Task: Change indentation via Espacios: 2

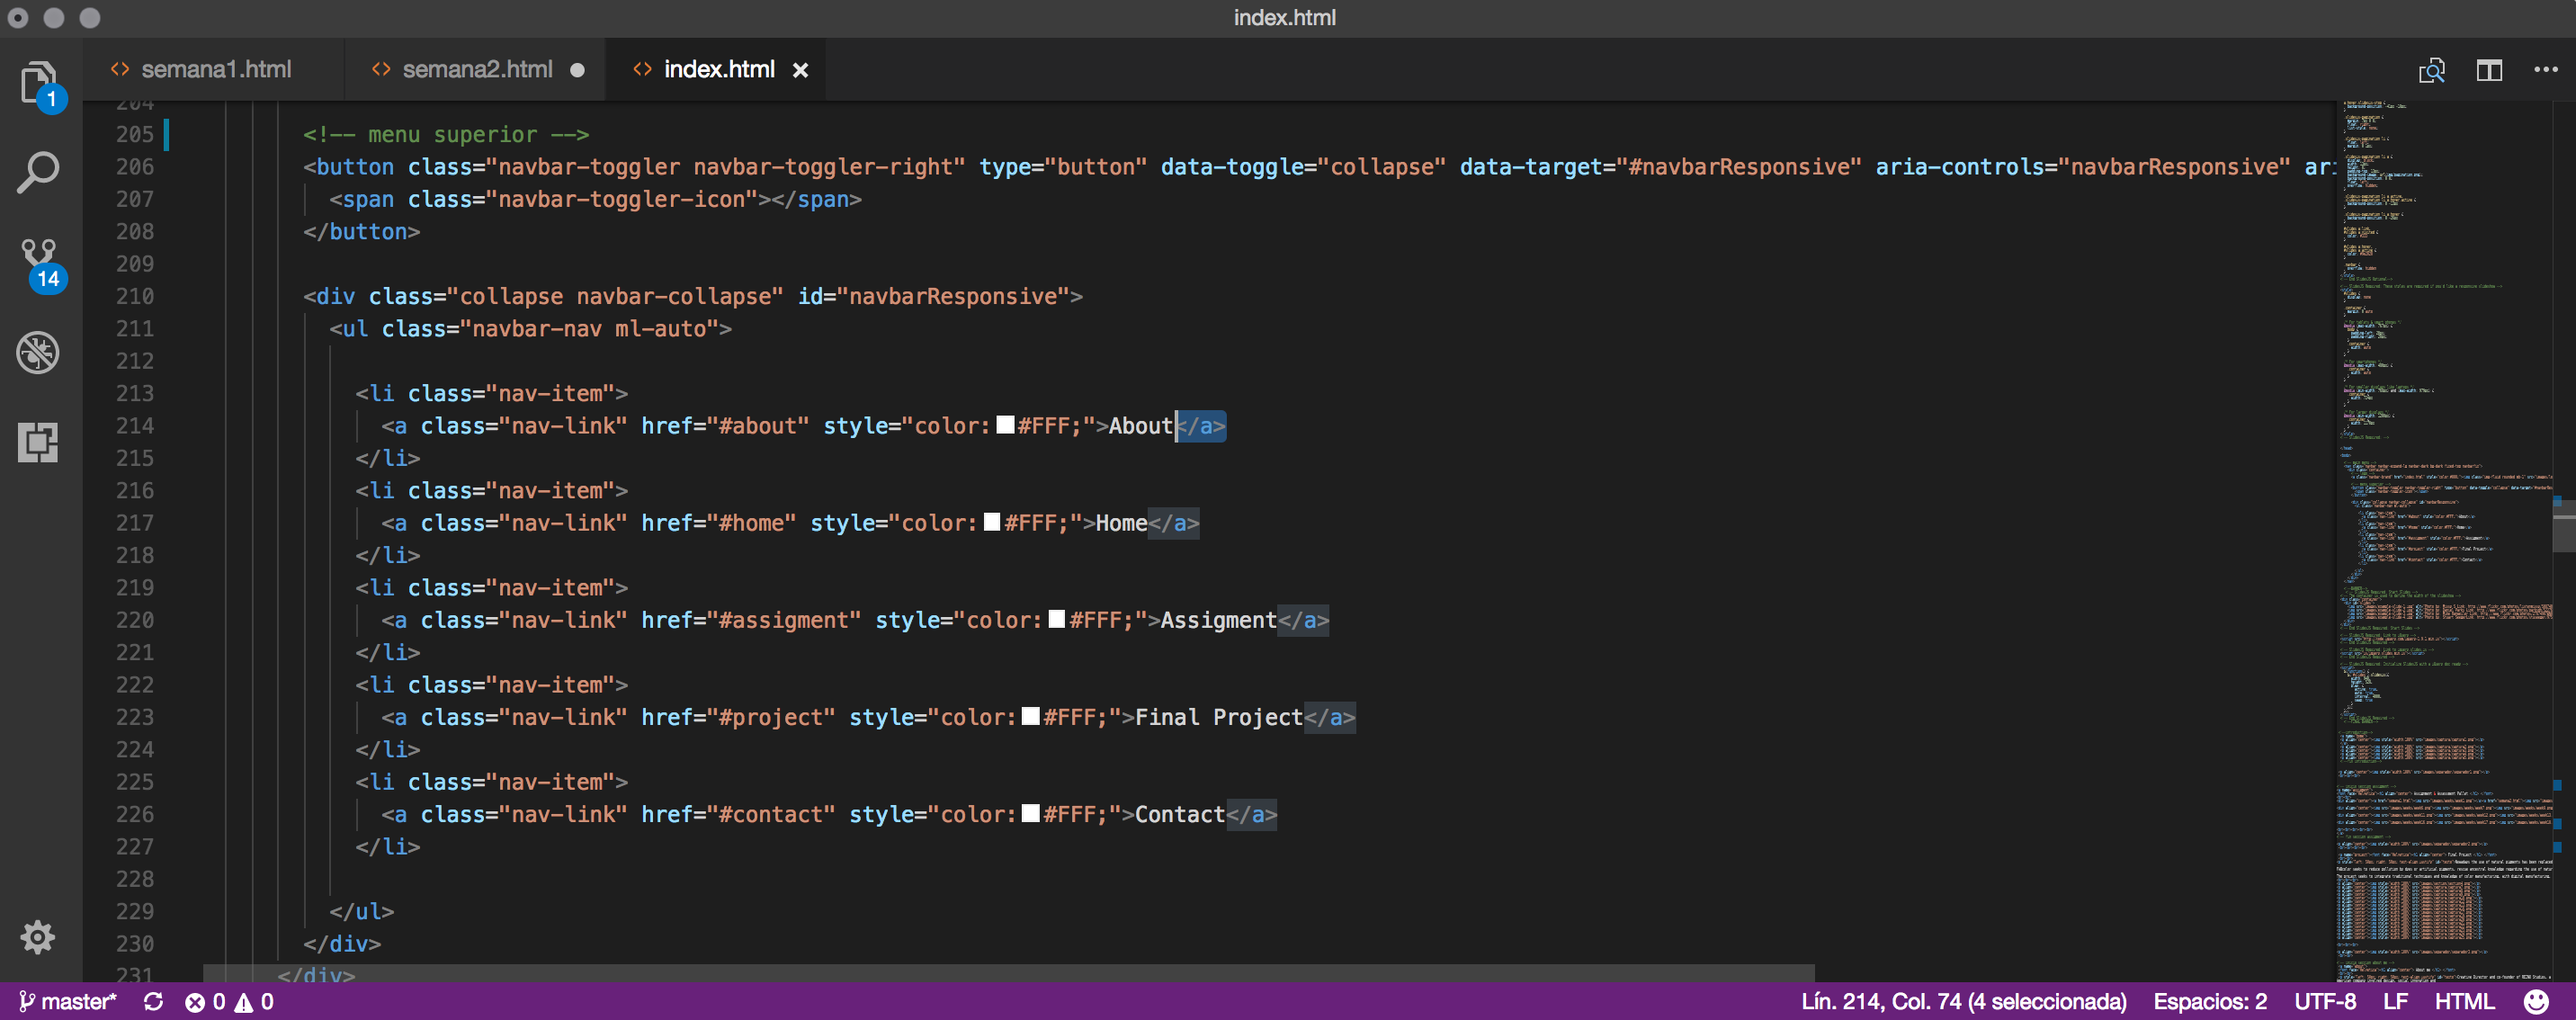Action: pyautogui.click(x=2209, y=1001)
